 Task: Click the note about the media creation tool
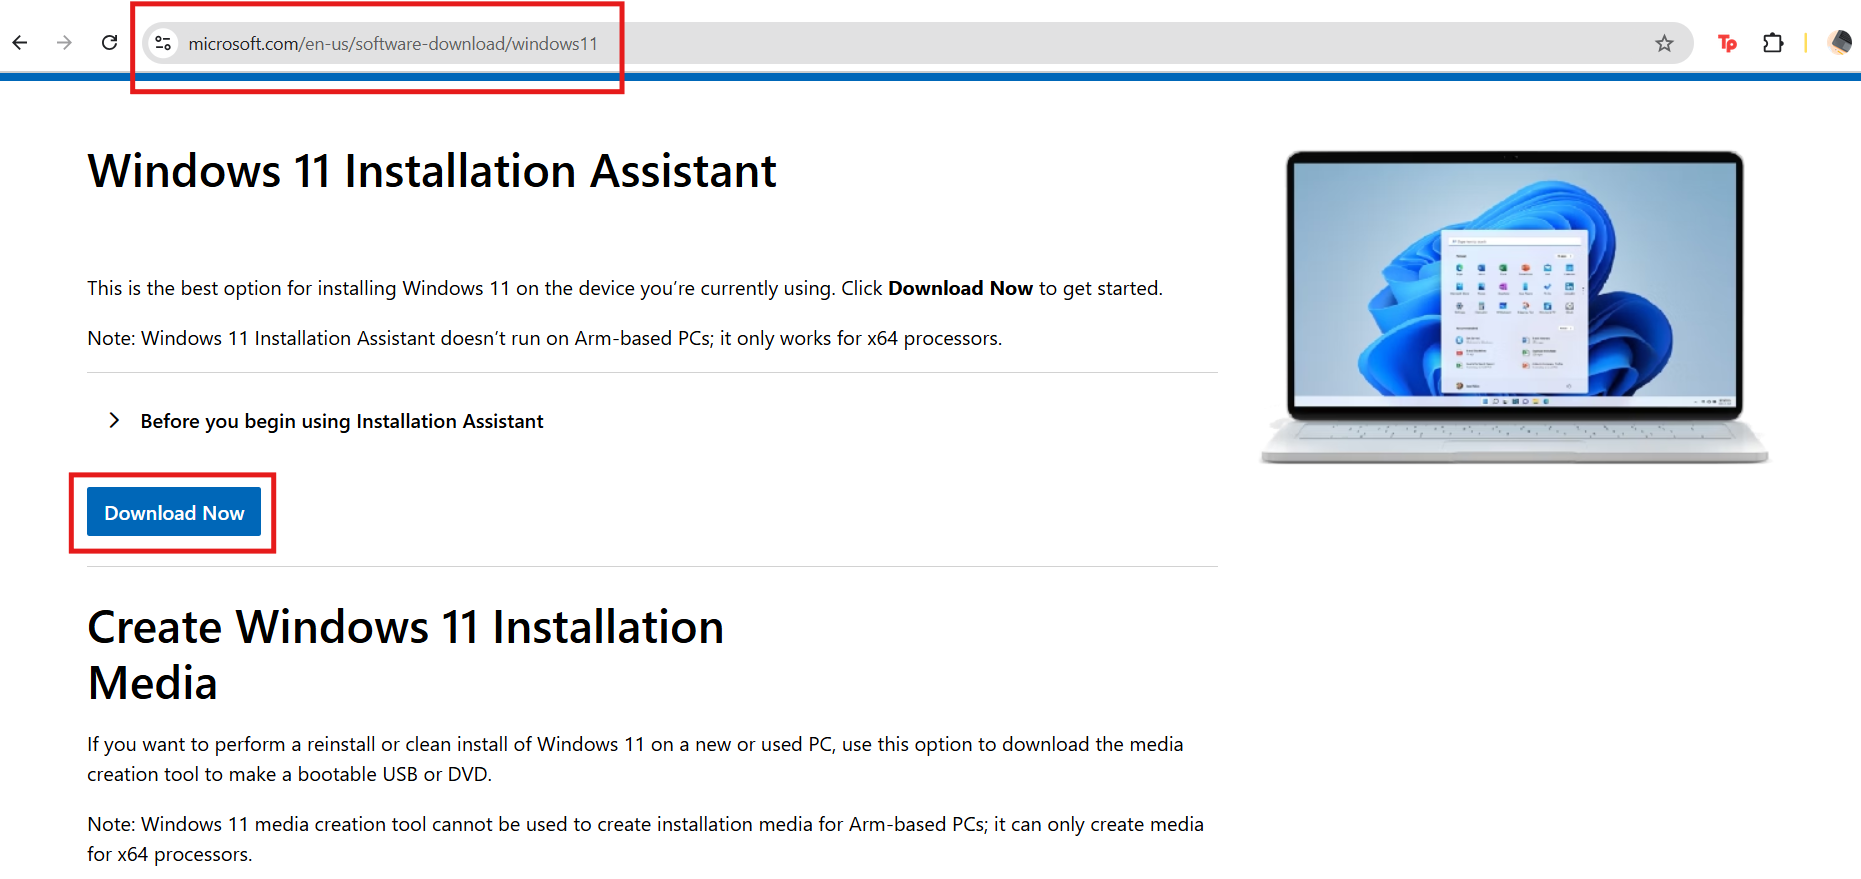[645, 839]
